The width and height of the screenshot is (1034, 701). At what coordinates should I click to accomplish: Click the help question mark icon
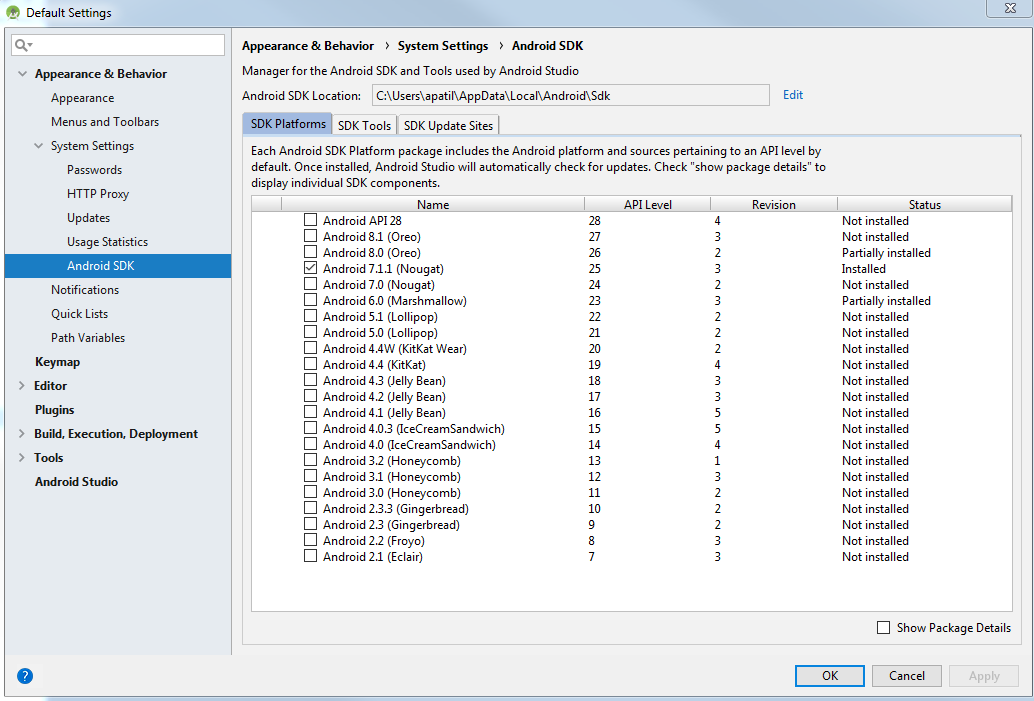pyautogui.click(x=24, y=675)
